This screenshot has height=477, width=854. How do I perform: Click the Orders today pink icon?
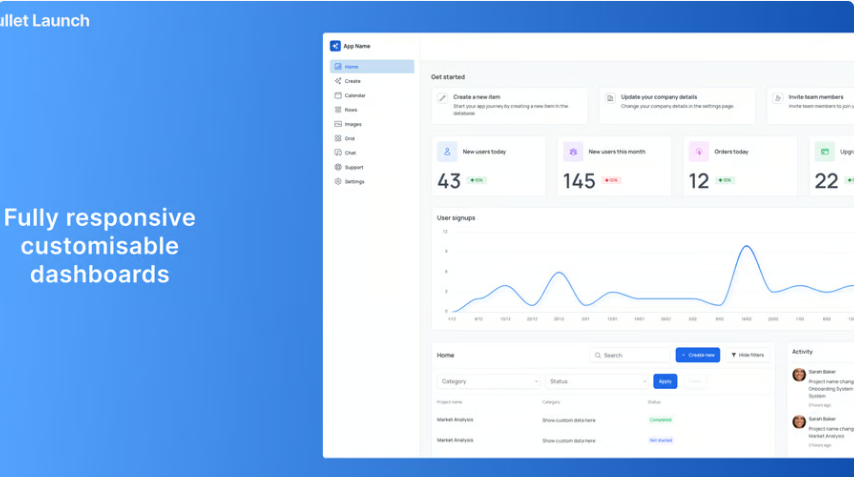(698, 152)
